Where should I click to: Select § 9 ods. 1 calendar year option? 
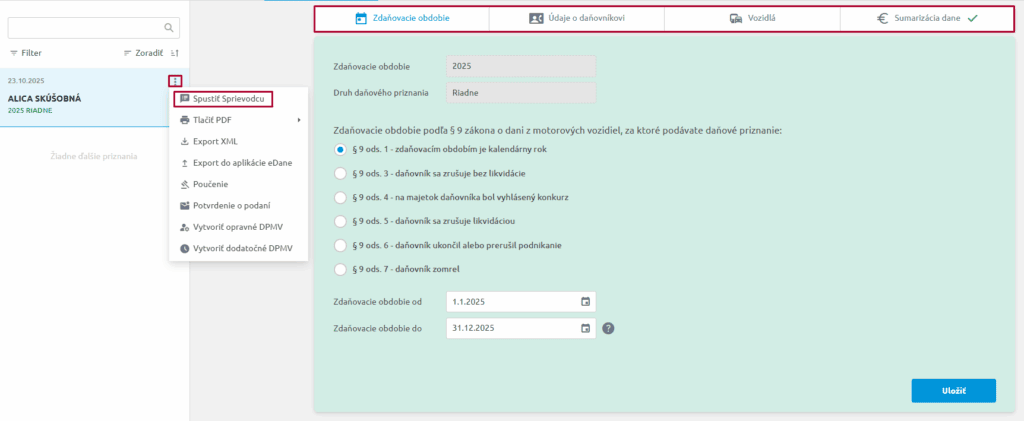click(x=341, y=149)
